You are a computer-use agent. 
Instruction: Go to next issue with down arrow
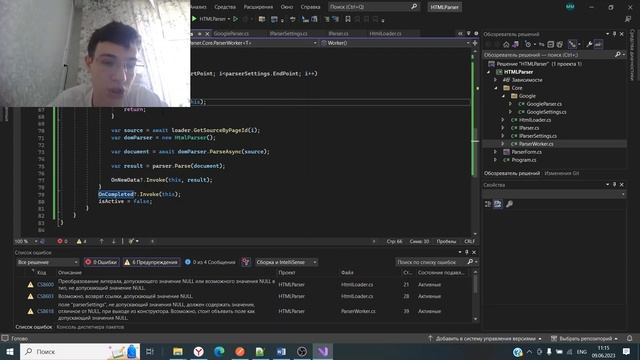click(113, 241)
